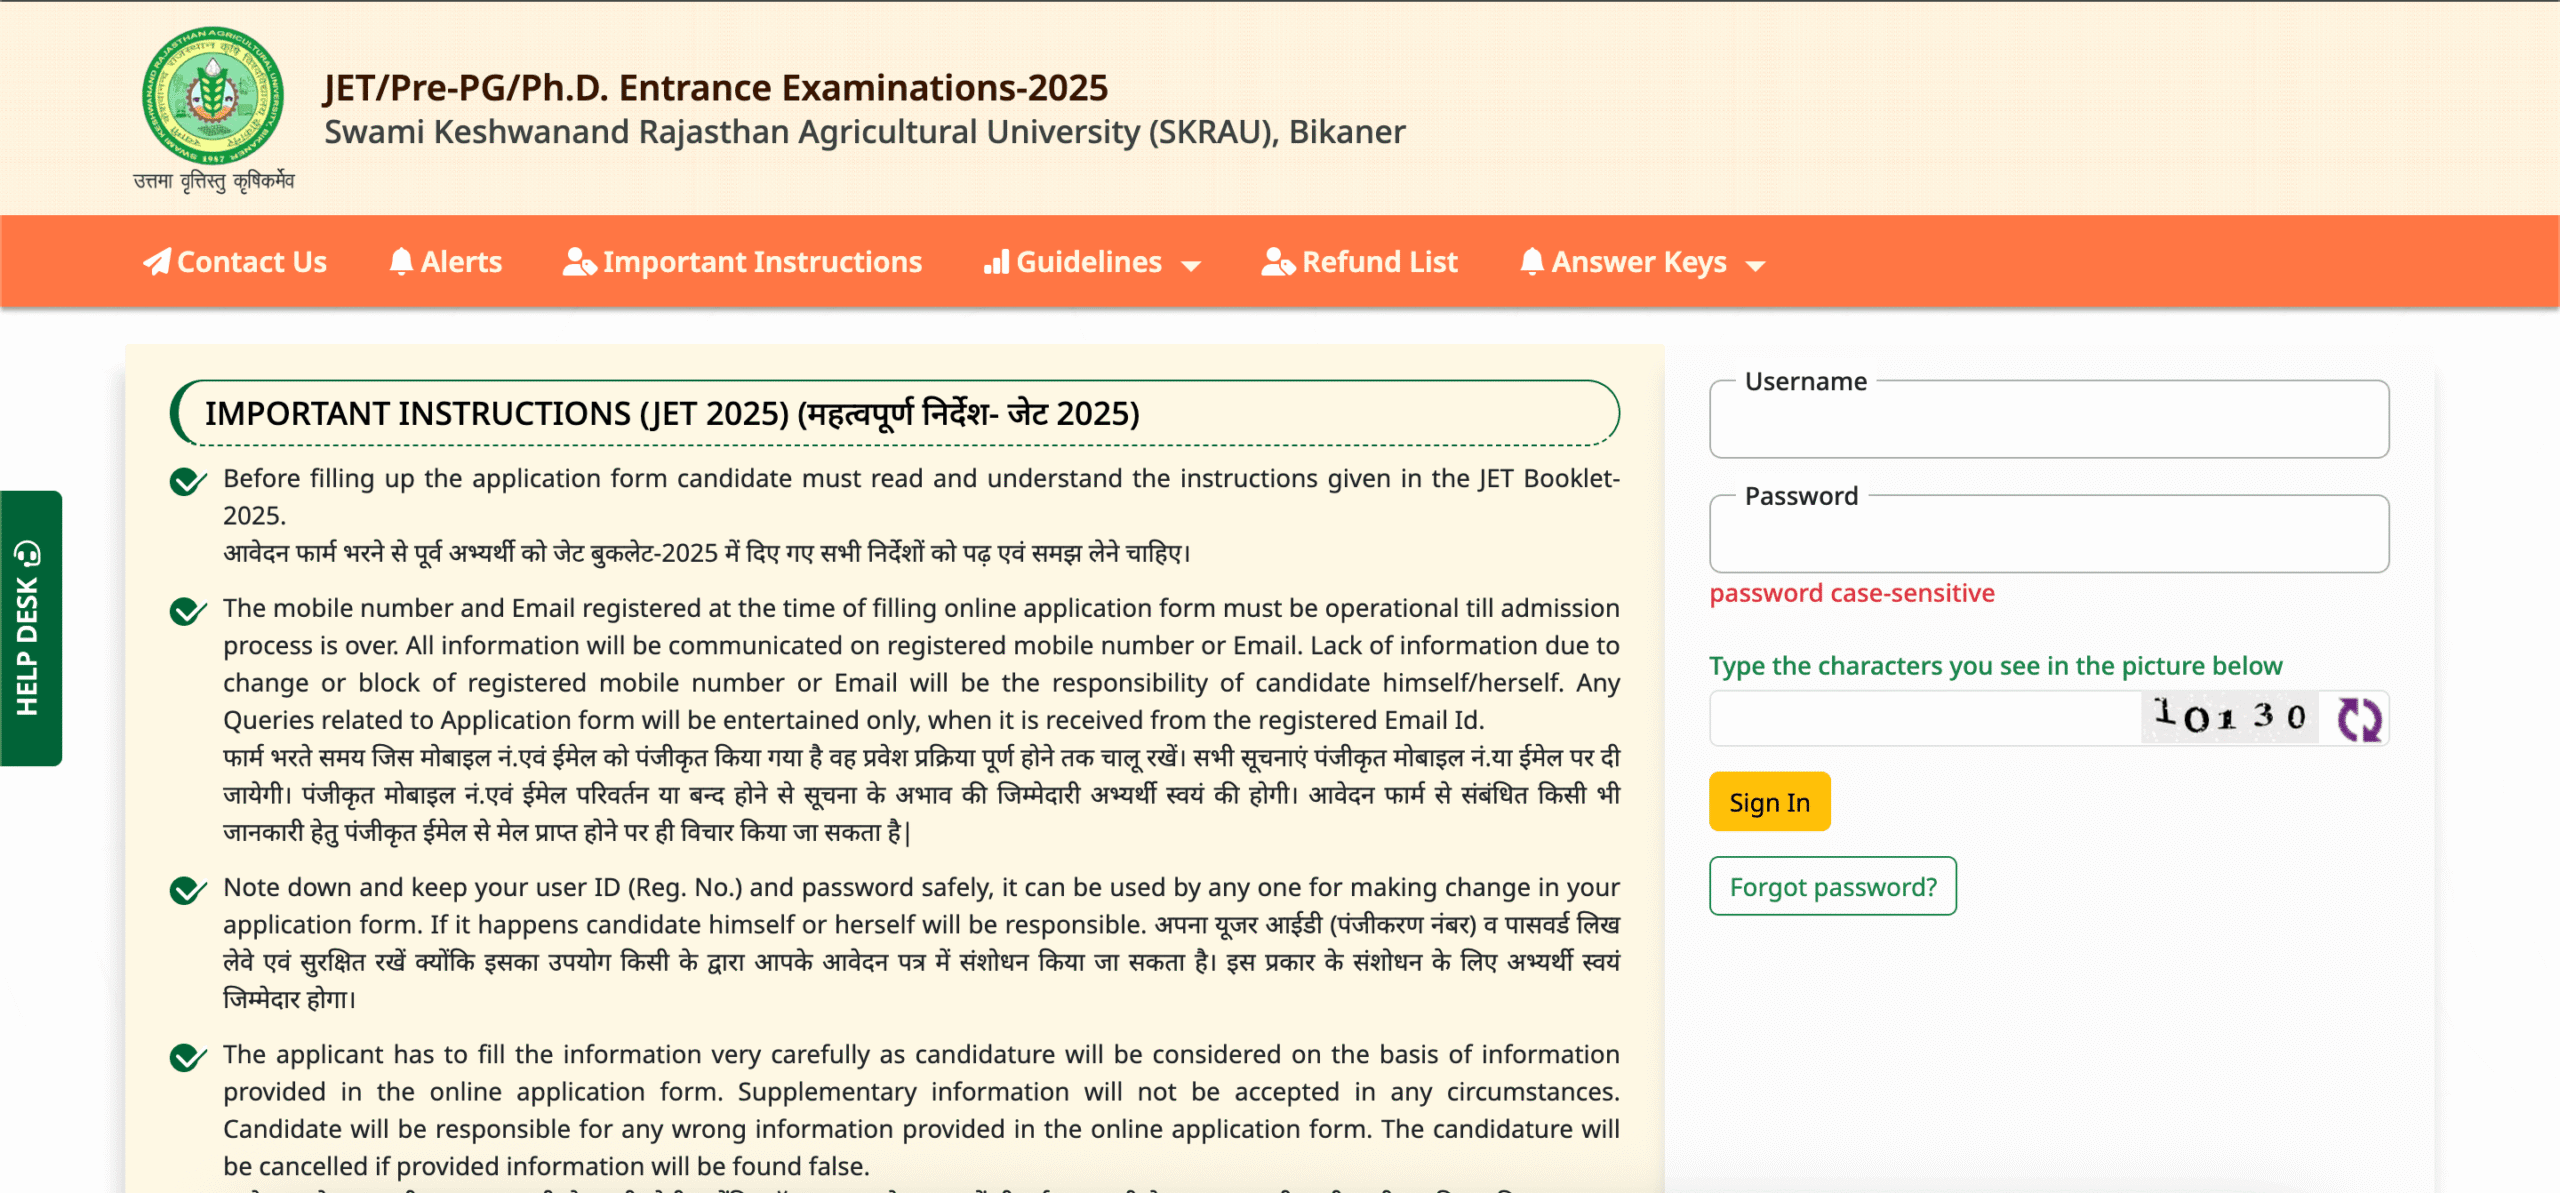Click the paper plane icon beside Contact Us

pyautogui.click(x=157, y=262)
